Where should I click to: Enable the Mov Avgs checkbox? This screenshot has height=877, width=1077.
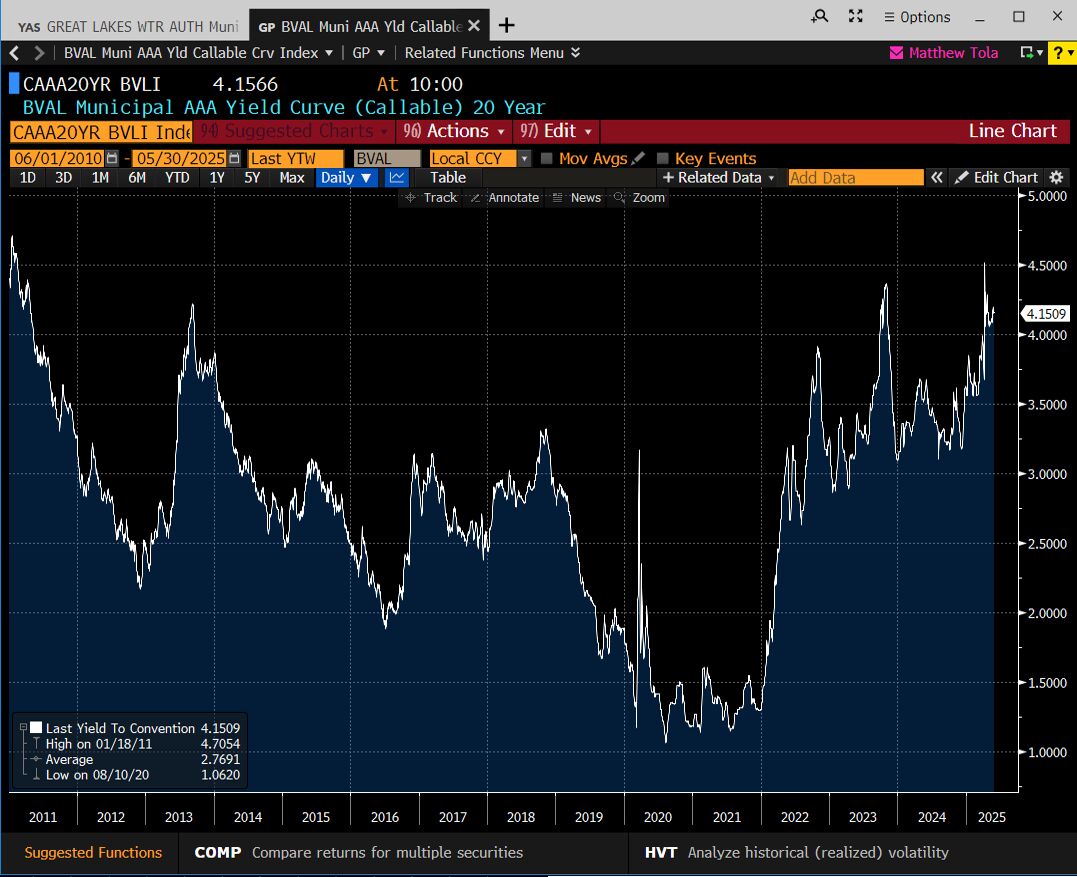point(547,158)
